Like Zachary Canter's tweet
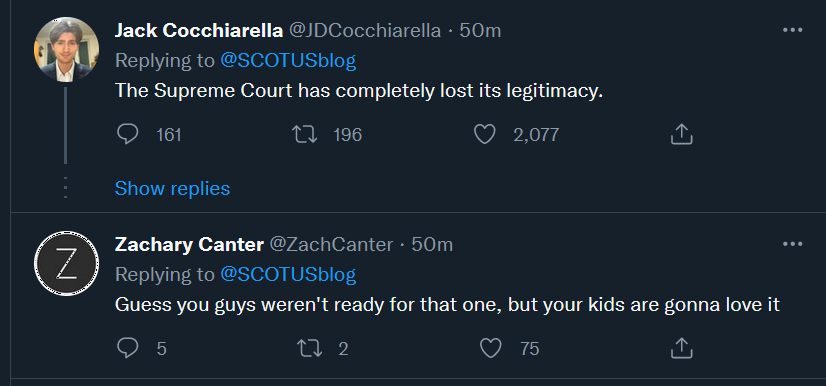826x386 pixels. (x=491, y=348)
